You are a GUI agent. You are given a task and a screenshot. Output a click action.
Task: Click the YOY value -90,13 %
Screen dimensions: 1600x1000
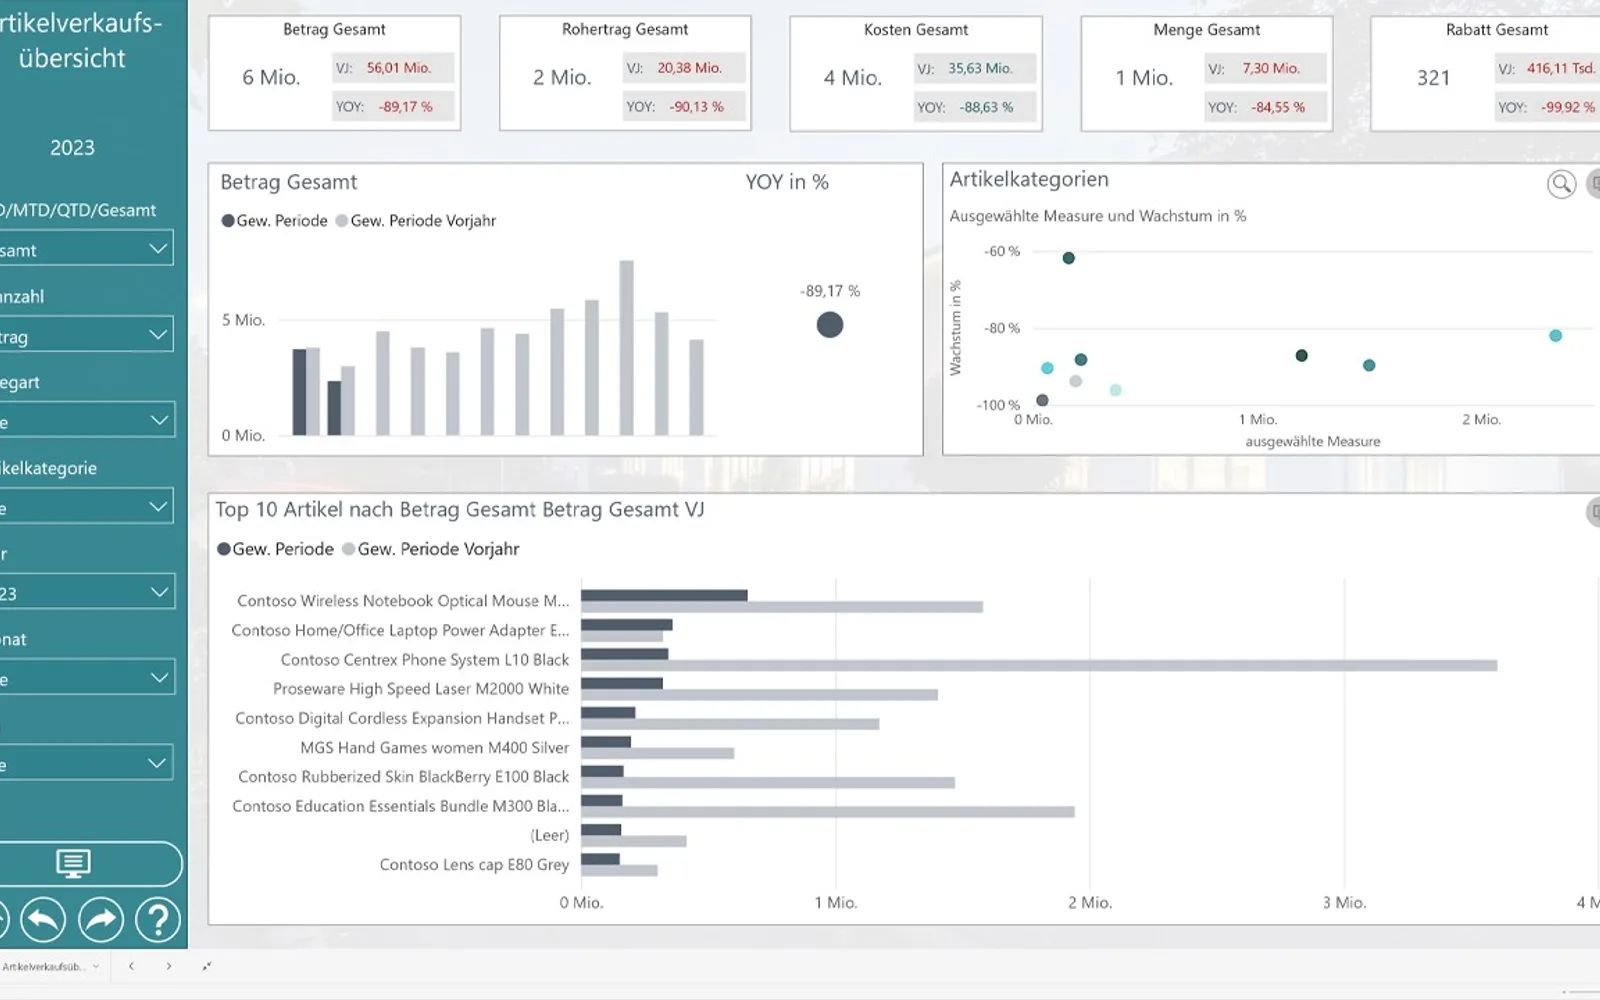coord(697,107)
